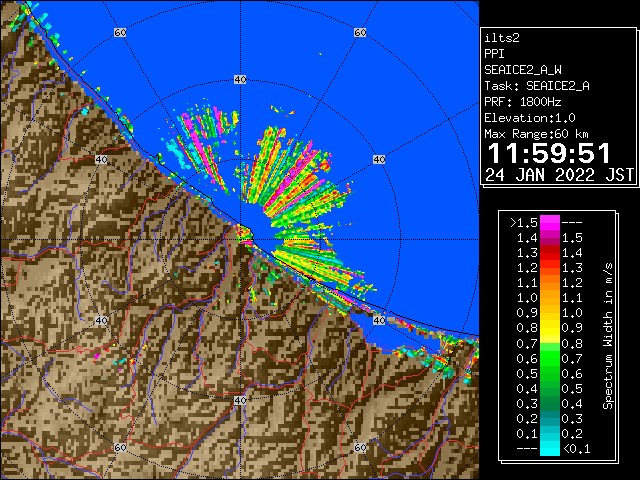The width and height of the screenshot is (640, 480).
Task: Select the 'PPI' scan type label
Action: coord(494,54)
